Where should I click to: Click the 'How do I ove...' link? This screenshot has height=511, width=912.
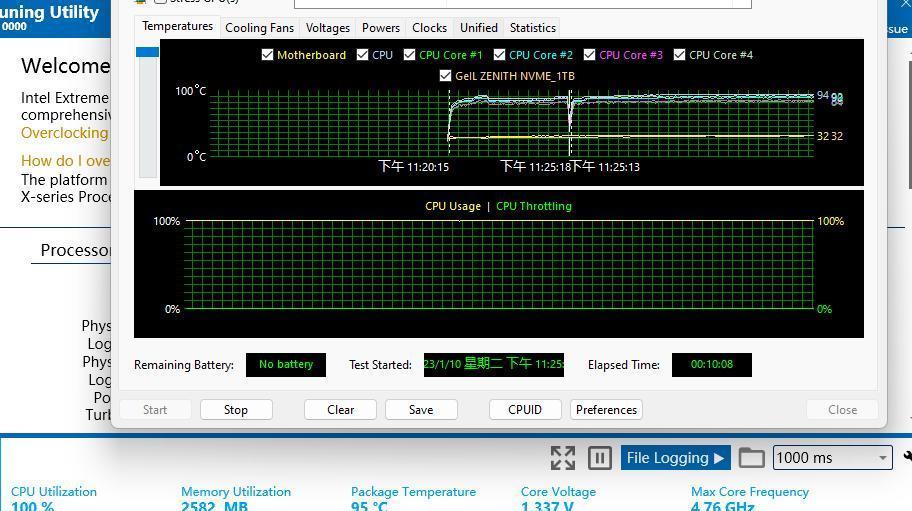65,161
